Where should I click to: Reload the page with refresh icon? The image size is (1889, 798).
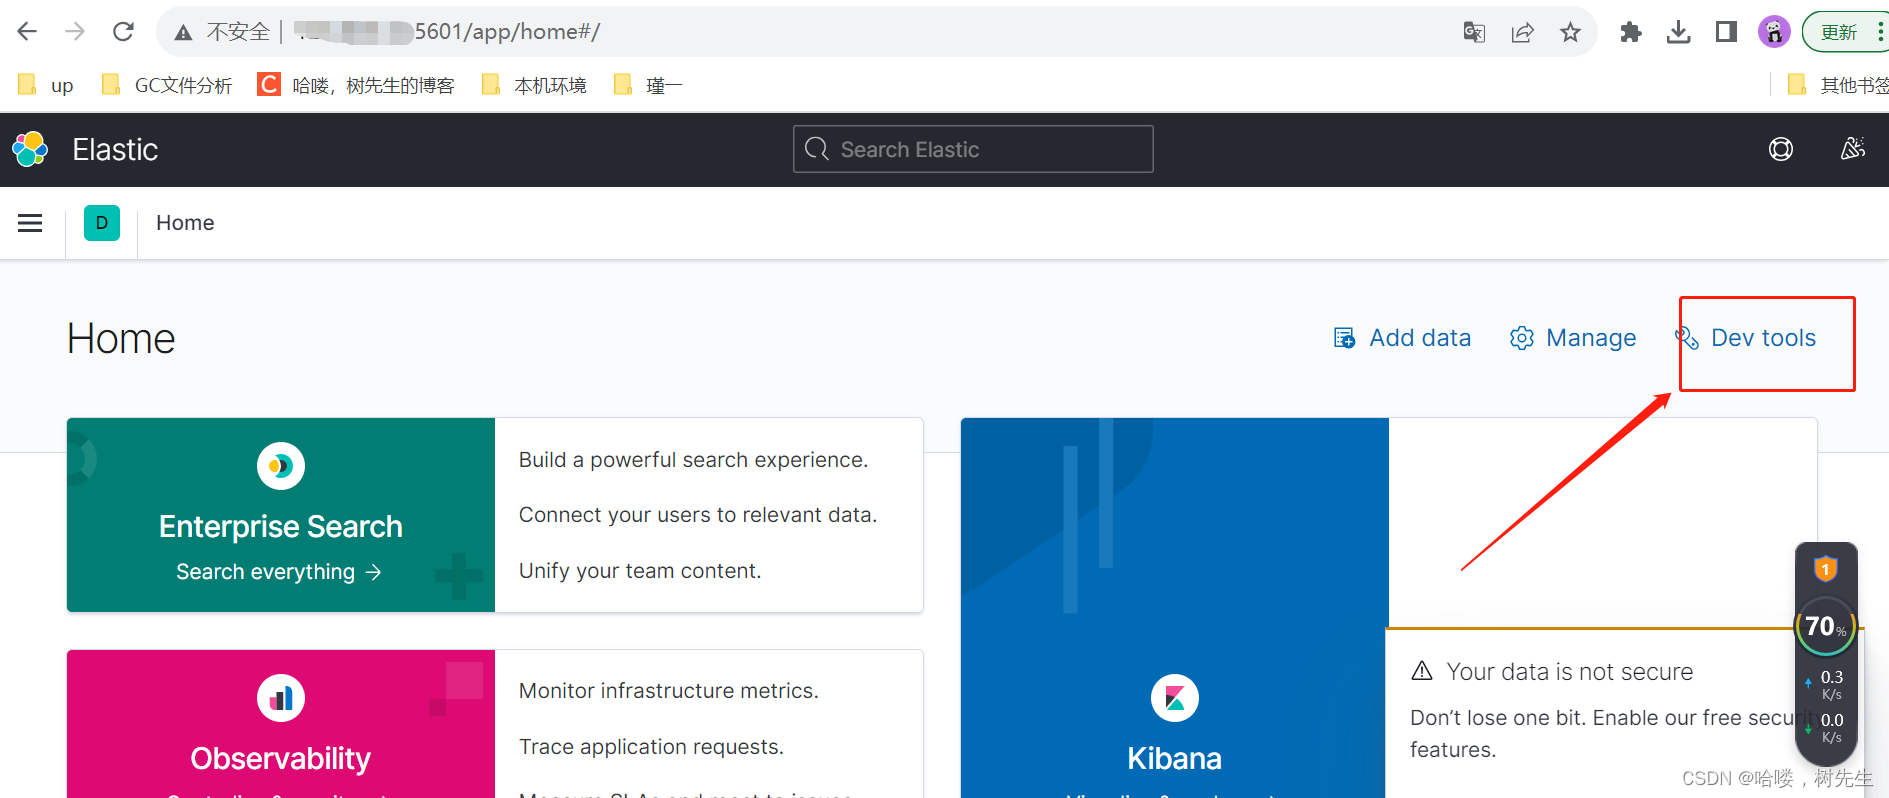click(x=123, y=32)
